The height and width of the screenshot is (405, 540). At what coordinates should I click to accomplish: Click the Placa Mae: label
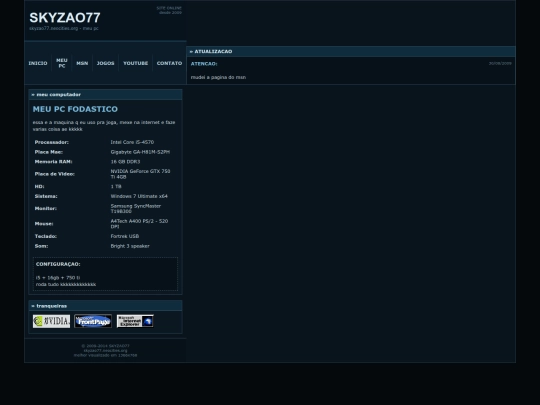click(49, 152)
